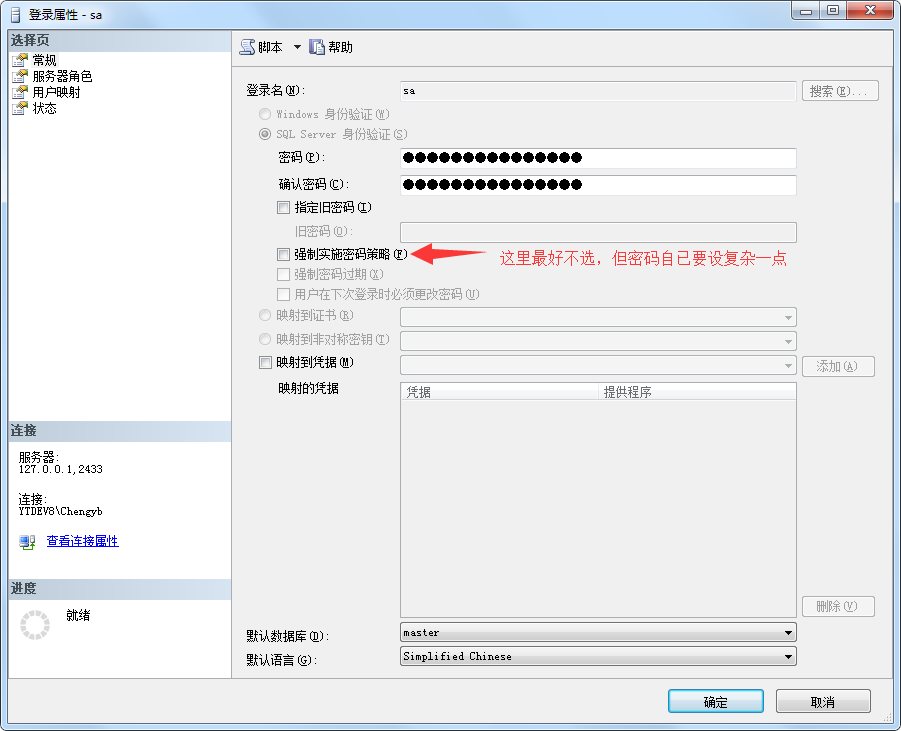The height and width of the screenshot is (731, 901).
Task: Click the 确定 button
Action: click(x=715, y=702)
